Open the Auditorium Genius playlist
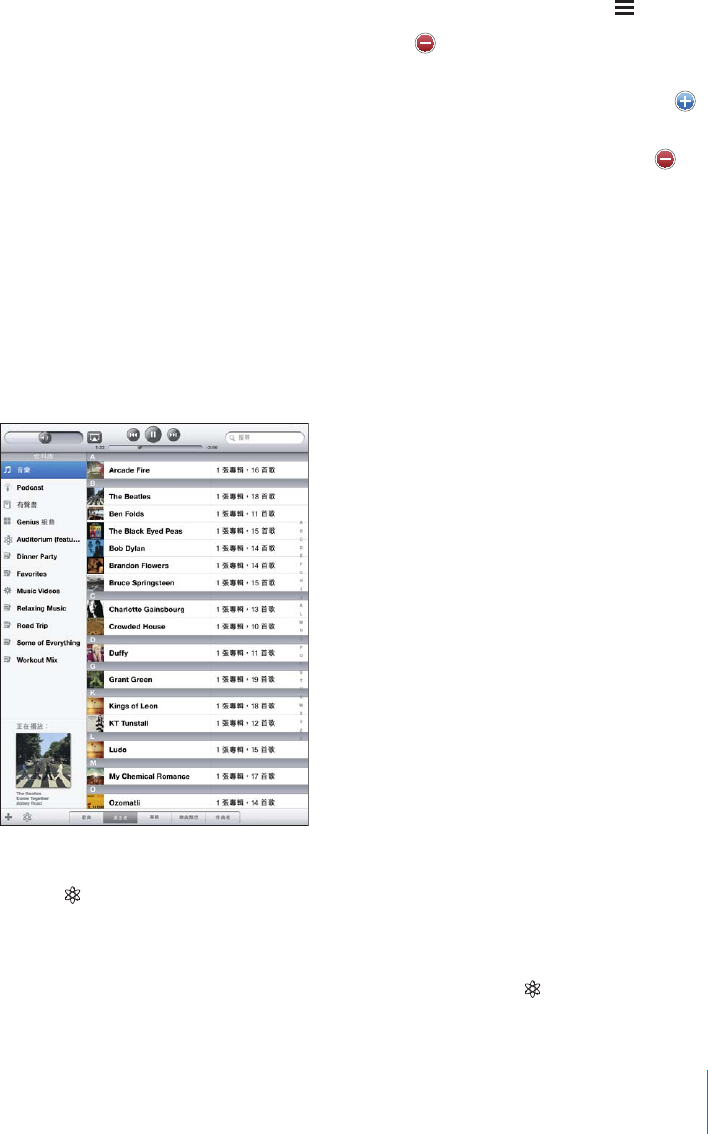The width and height of the screenshot is (708, 1134). click(43, 540)
